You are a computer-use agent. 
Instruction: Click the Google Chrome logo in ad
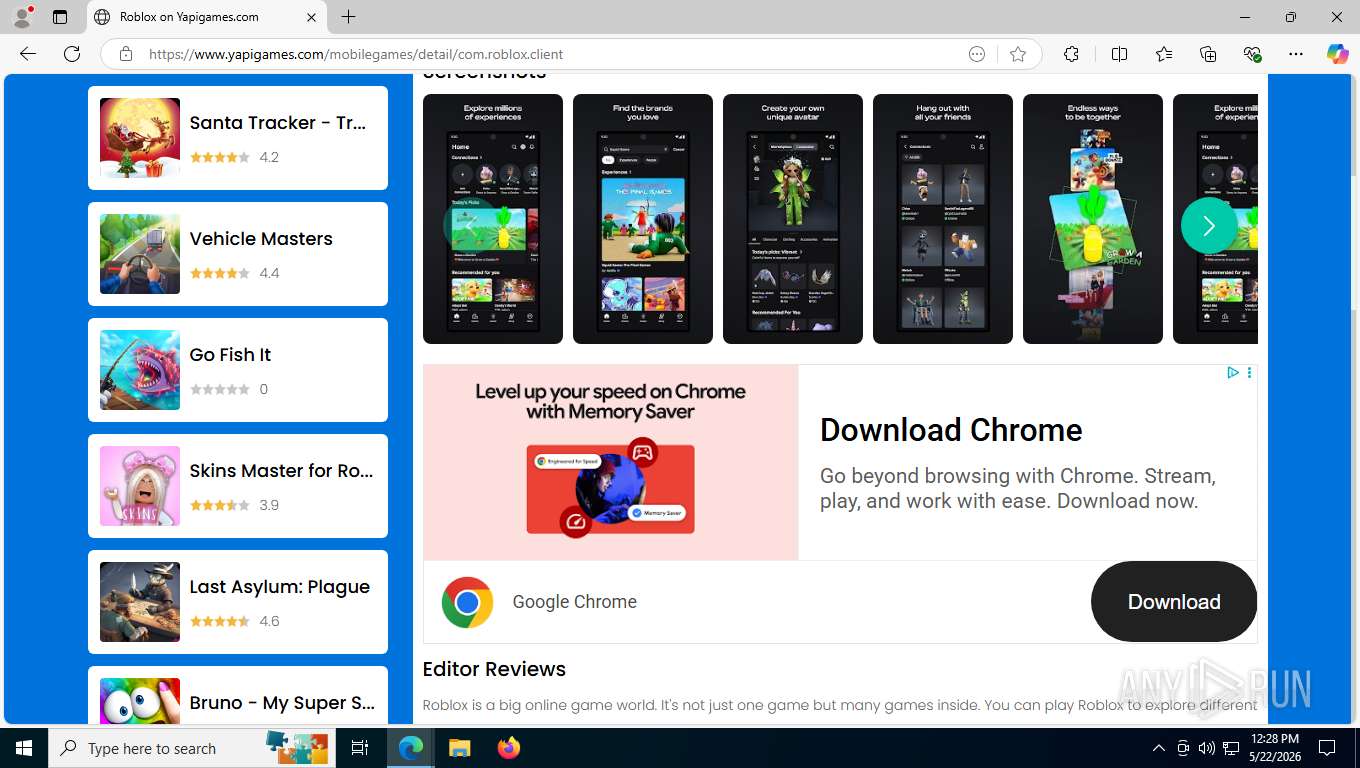(x=467, y=602)
